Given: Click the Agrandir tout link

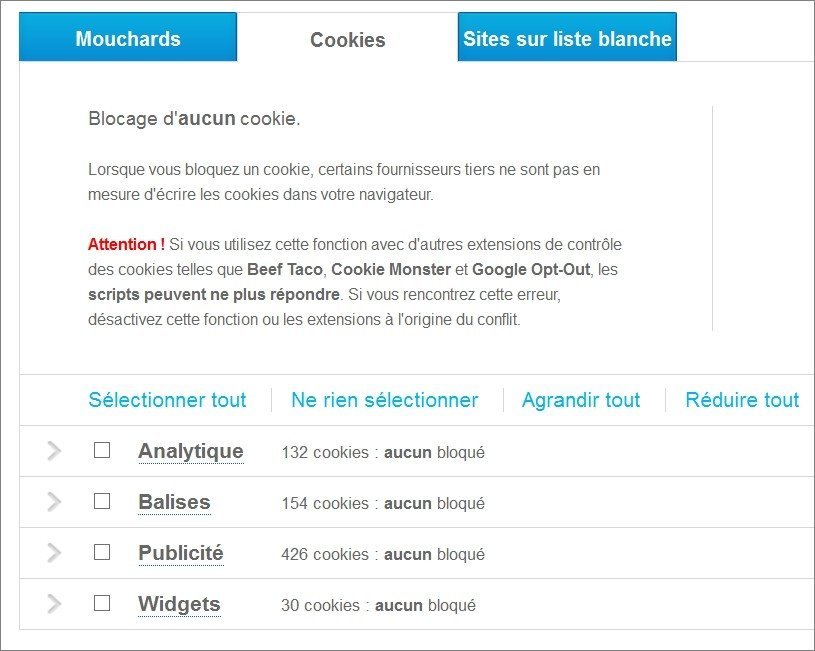Looking at the screenshot, I should point(581,400).
